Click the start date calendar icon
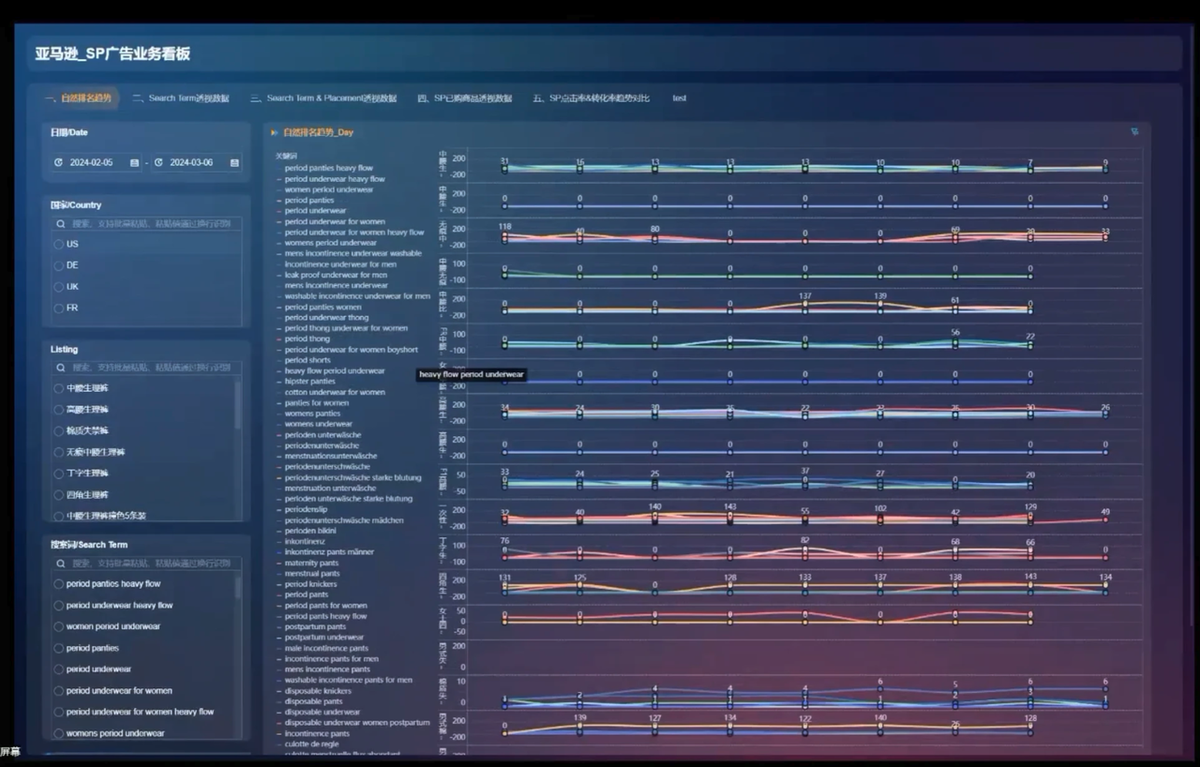Screen dimensions: 1200x767 135,163
